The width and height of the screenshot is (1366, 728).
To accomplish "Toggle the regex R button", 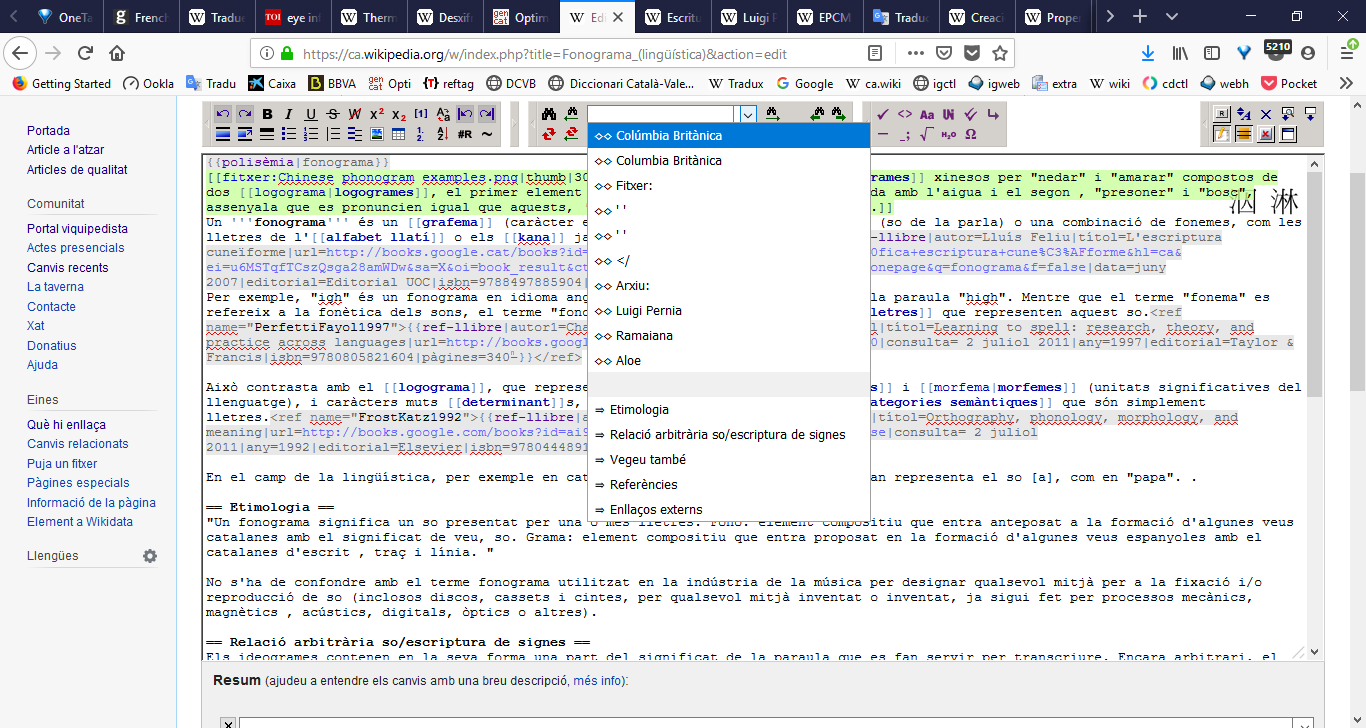I will click(1222, 114).
